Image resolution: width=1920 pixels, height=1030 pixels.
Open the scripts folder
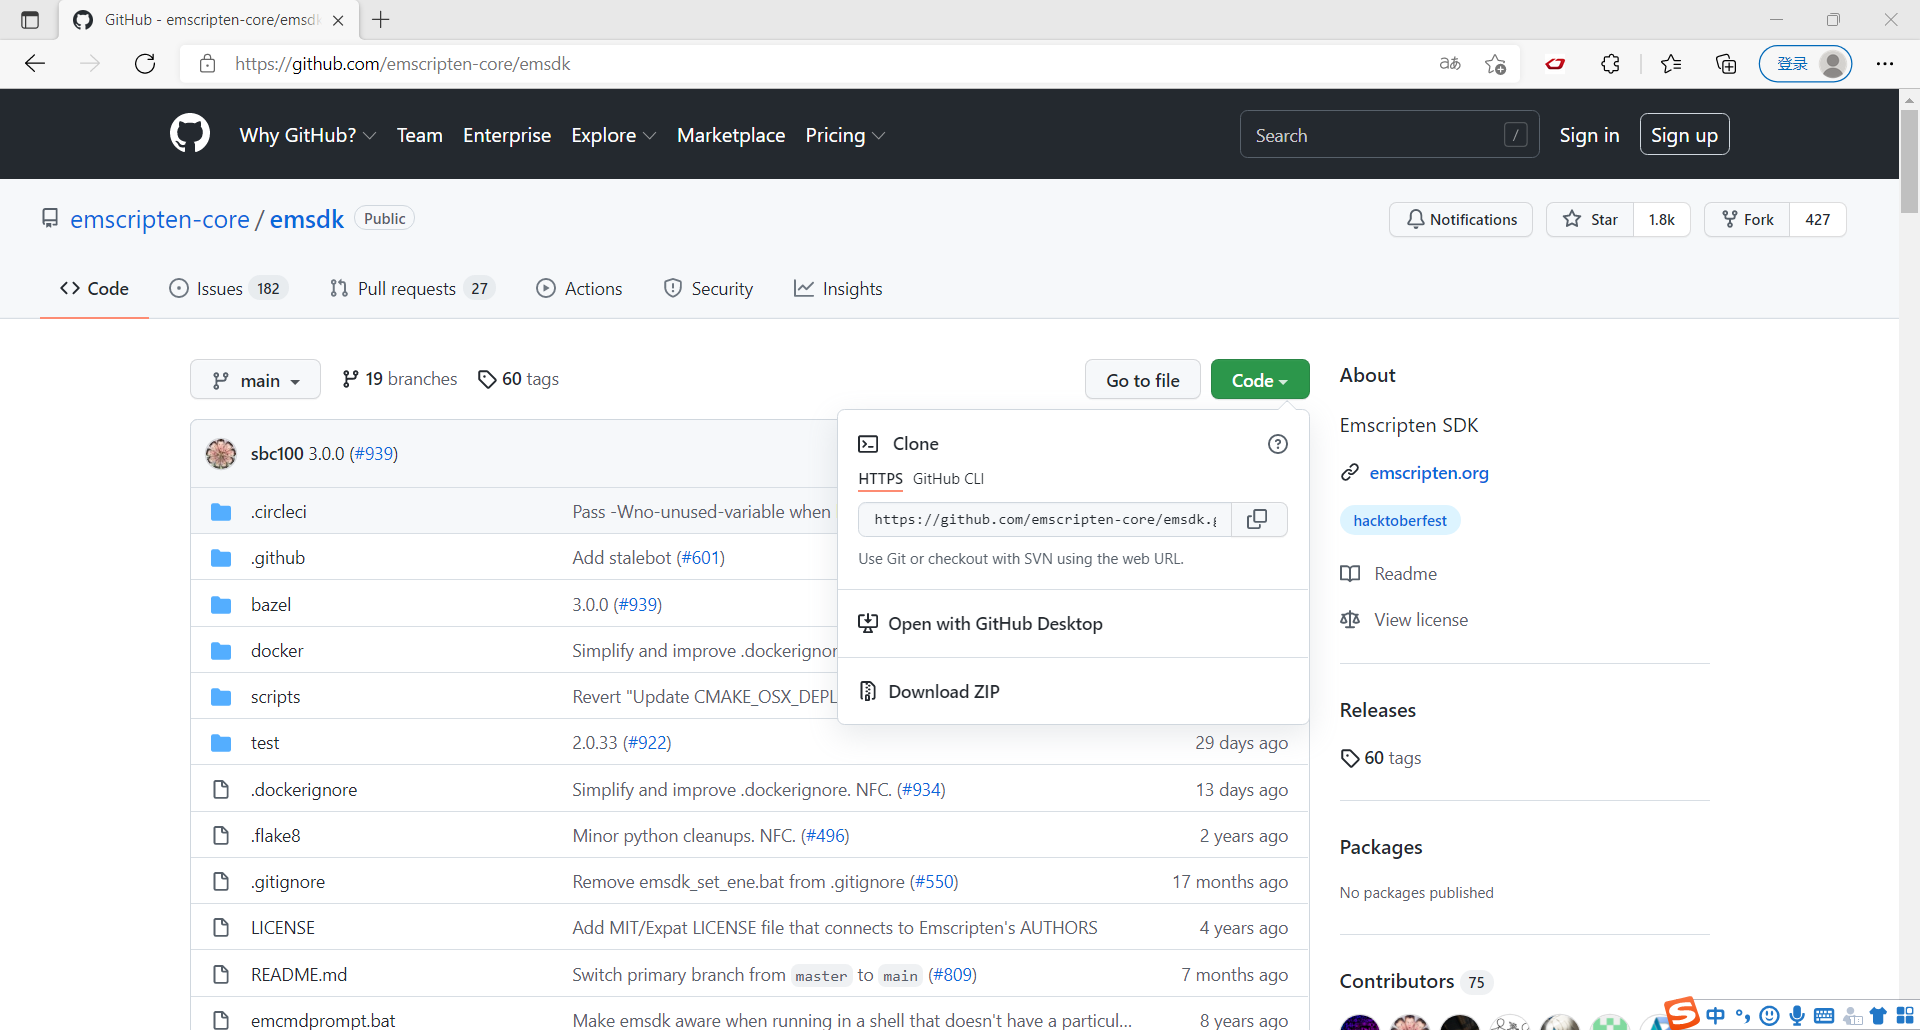click(x=275, y=697)
